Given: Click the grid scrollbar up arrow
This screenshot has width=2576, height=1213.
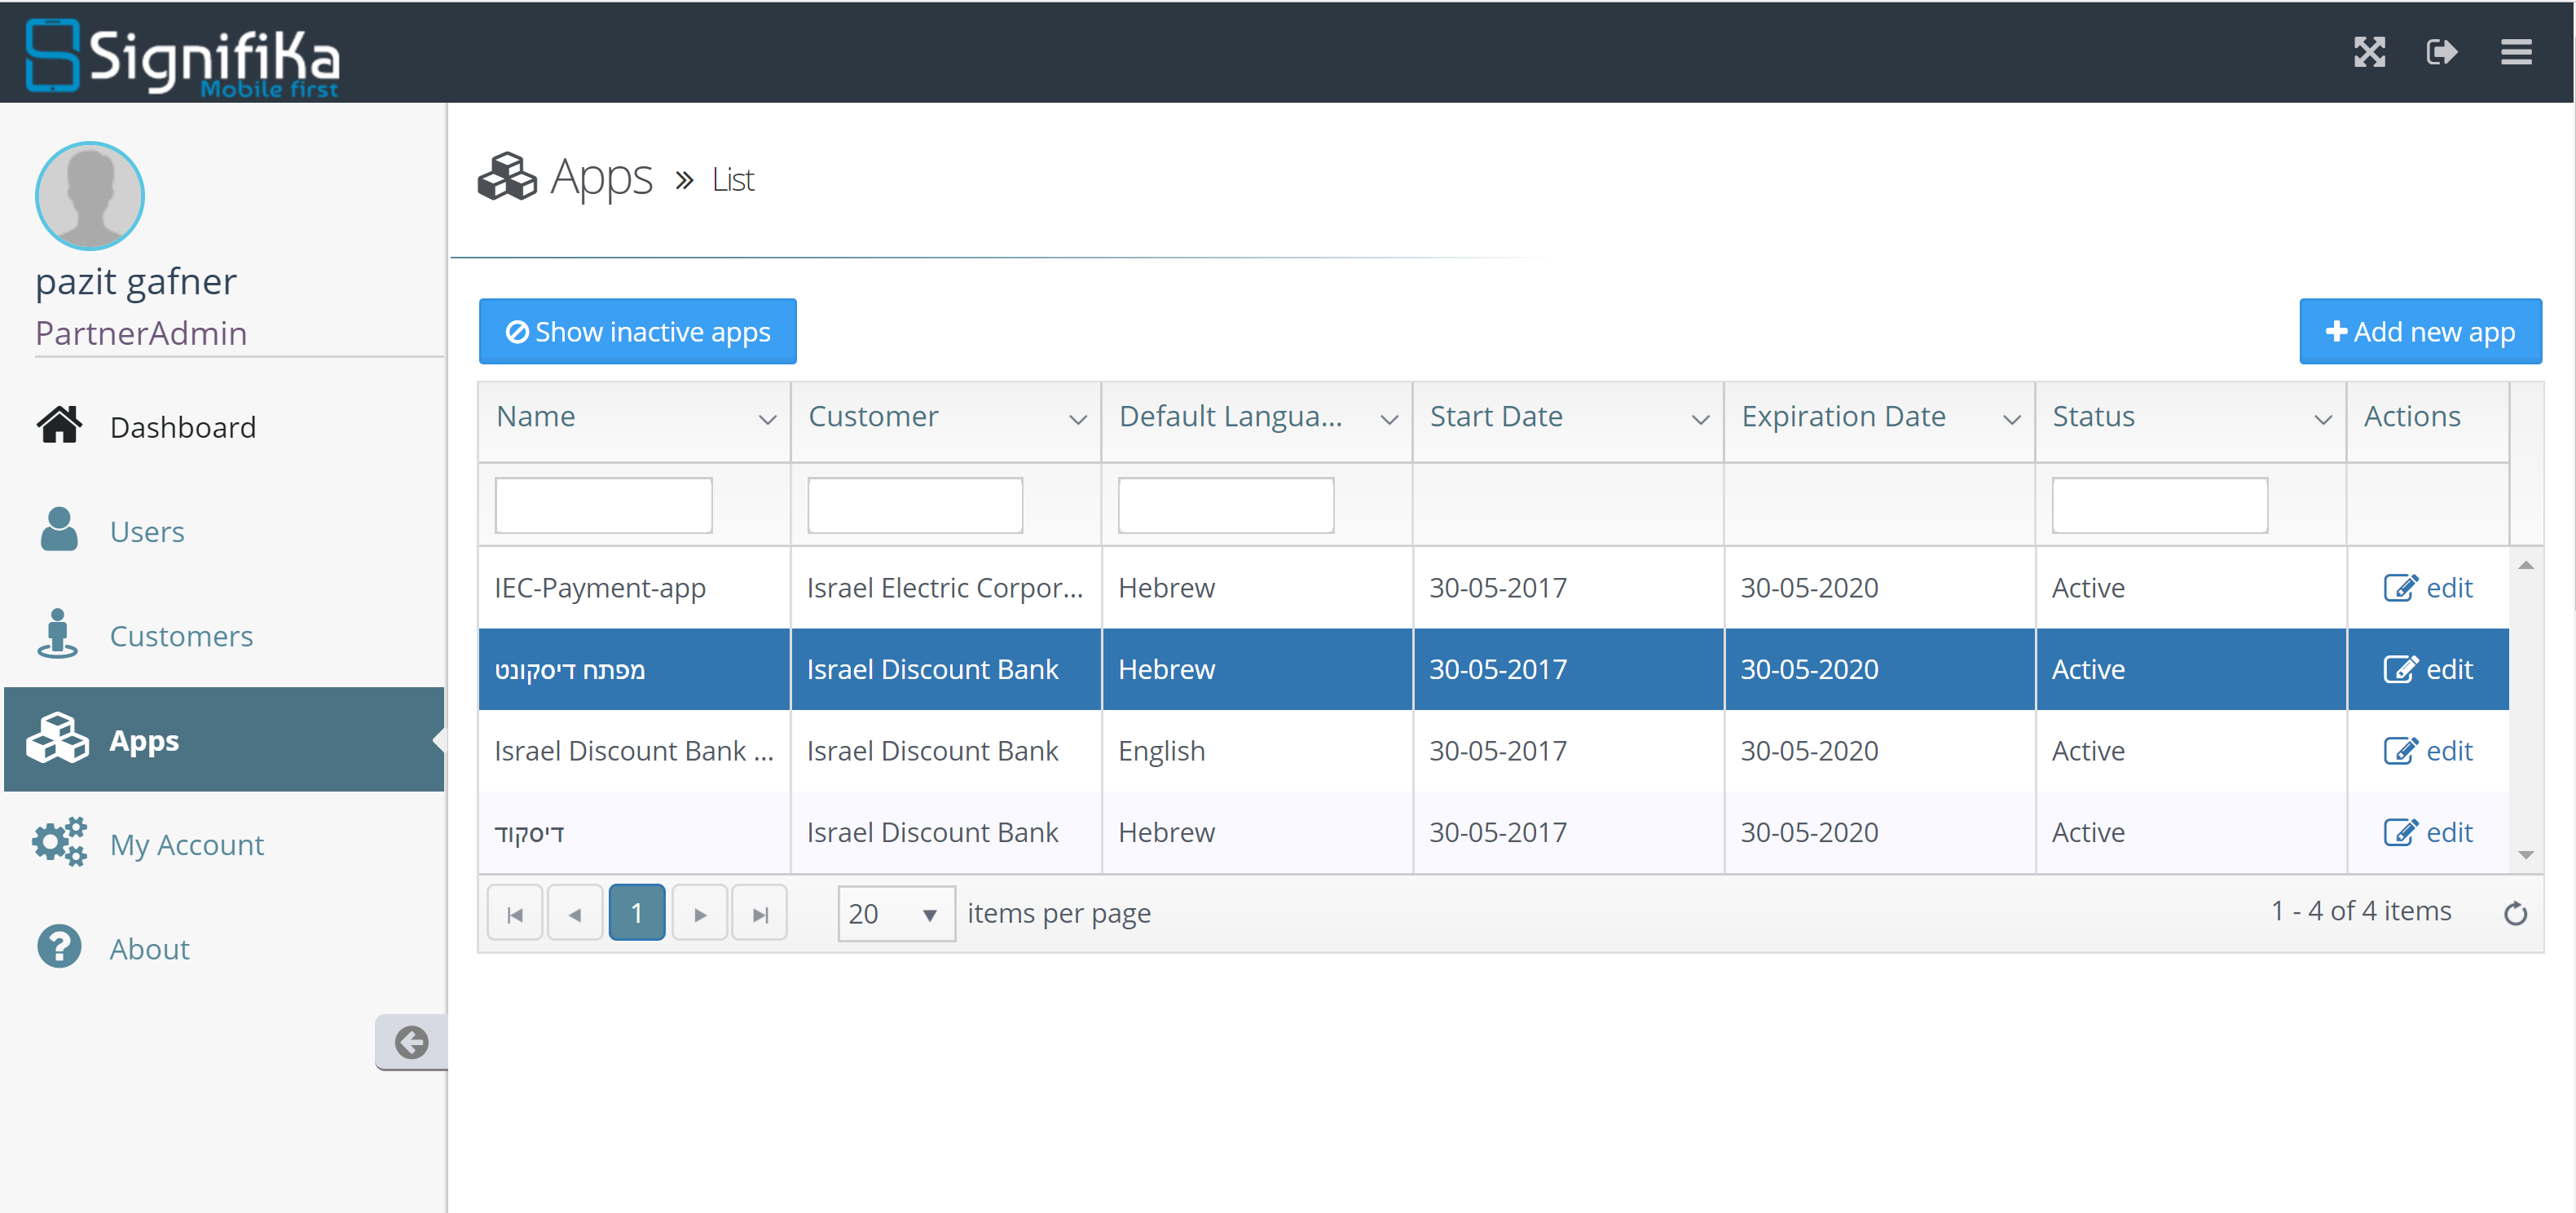Looking at the screenshot, I should (2525, 566).
